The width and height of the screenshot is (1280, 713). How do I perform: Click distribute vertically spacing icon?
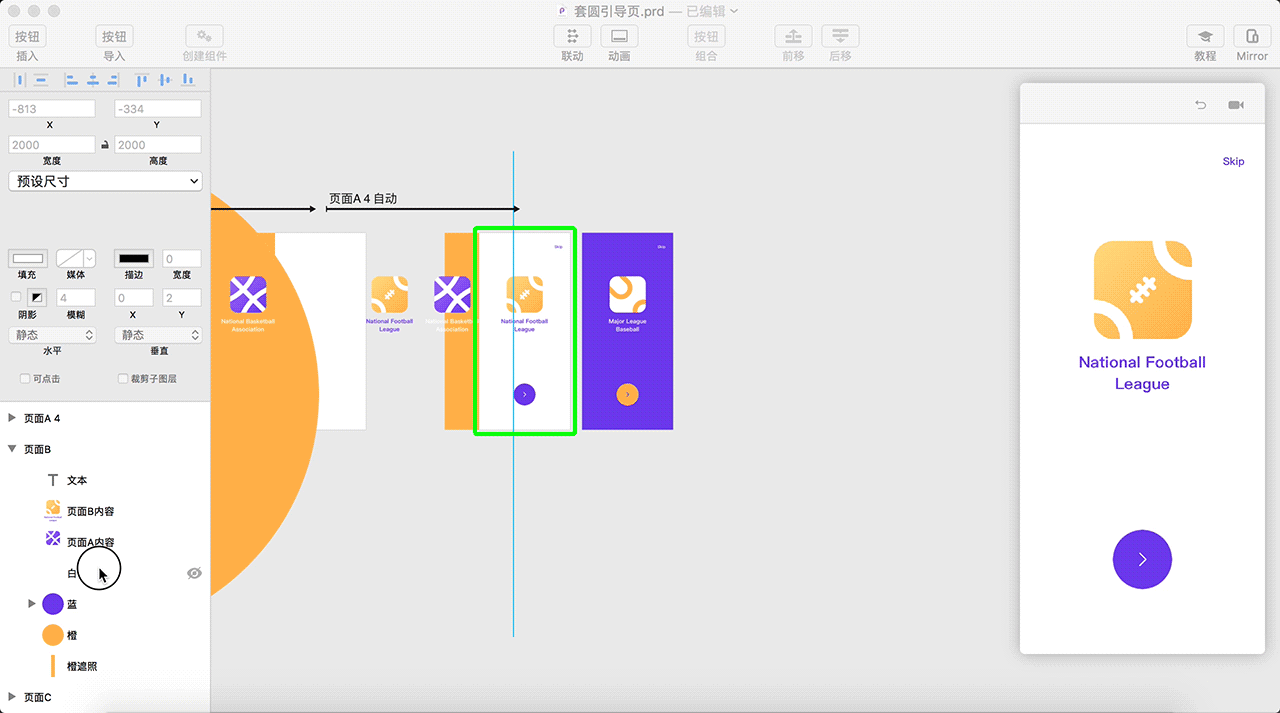click(x=41, y=80)
